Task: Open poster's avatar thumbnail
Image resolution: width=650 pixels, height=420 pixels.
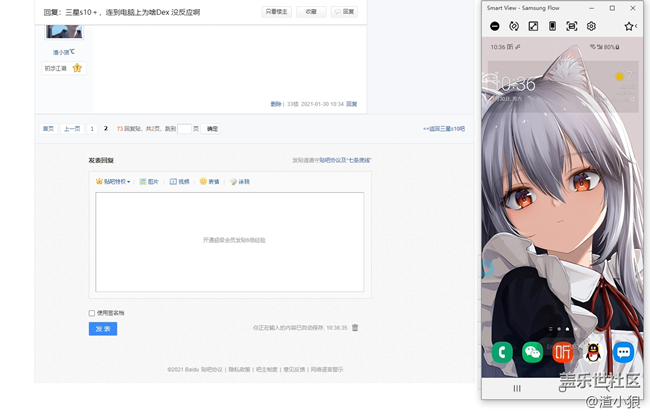Action: pos(64,31)
